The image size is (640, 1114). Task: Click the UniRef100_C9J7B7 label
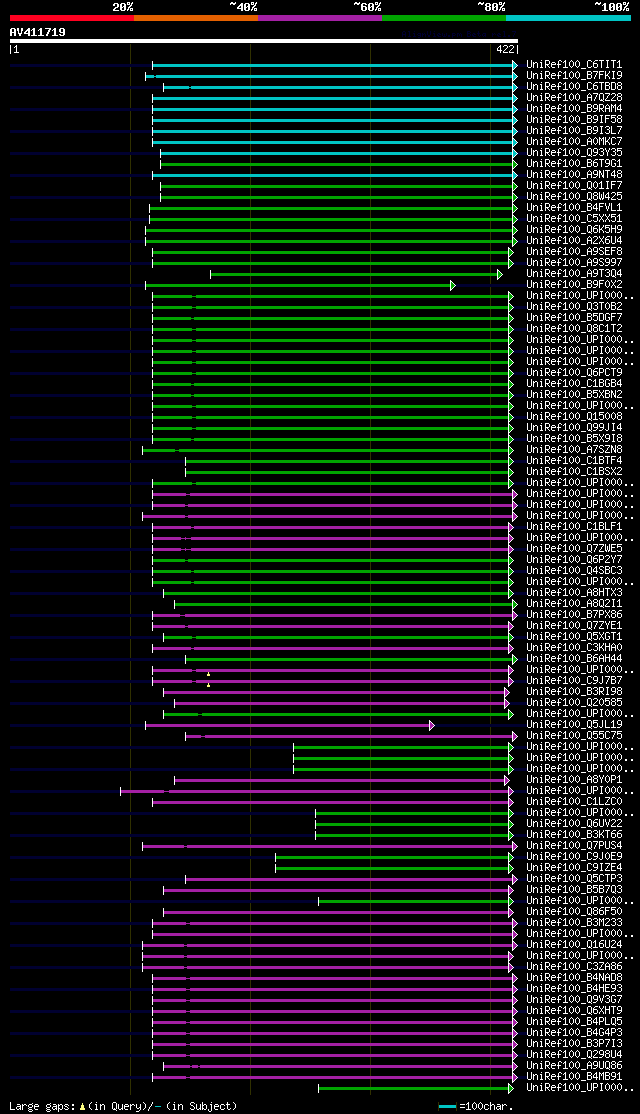tap(575, 681)
